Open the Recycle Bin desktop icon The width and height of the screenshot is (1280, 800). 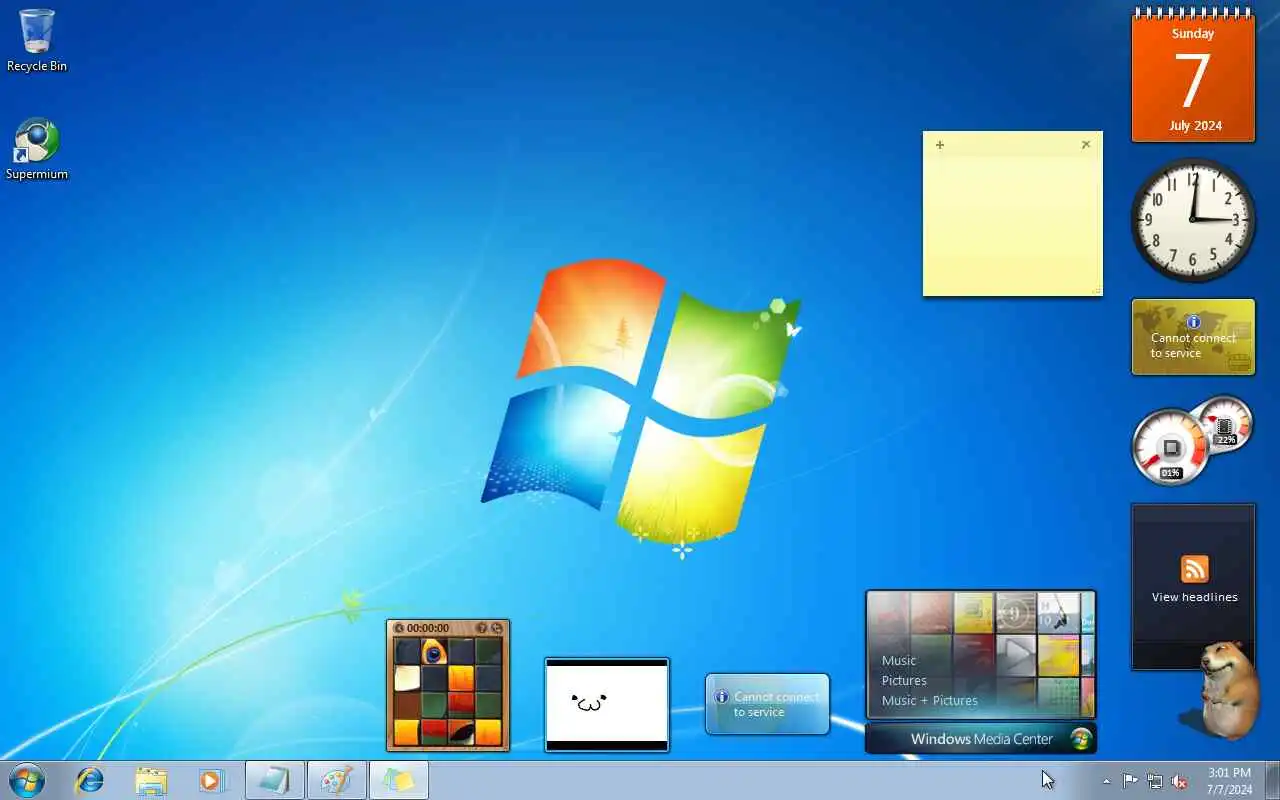37,41
